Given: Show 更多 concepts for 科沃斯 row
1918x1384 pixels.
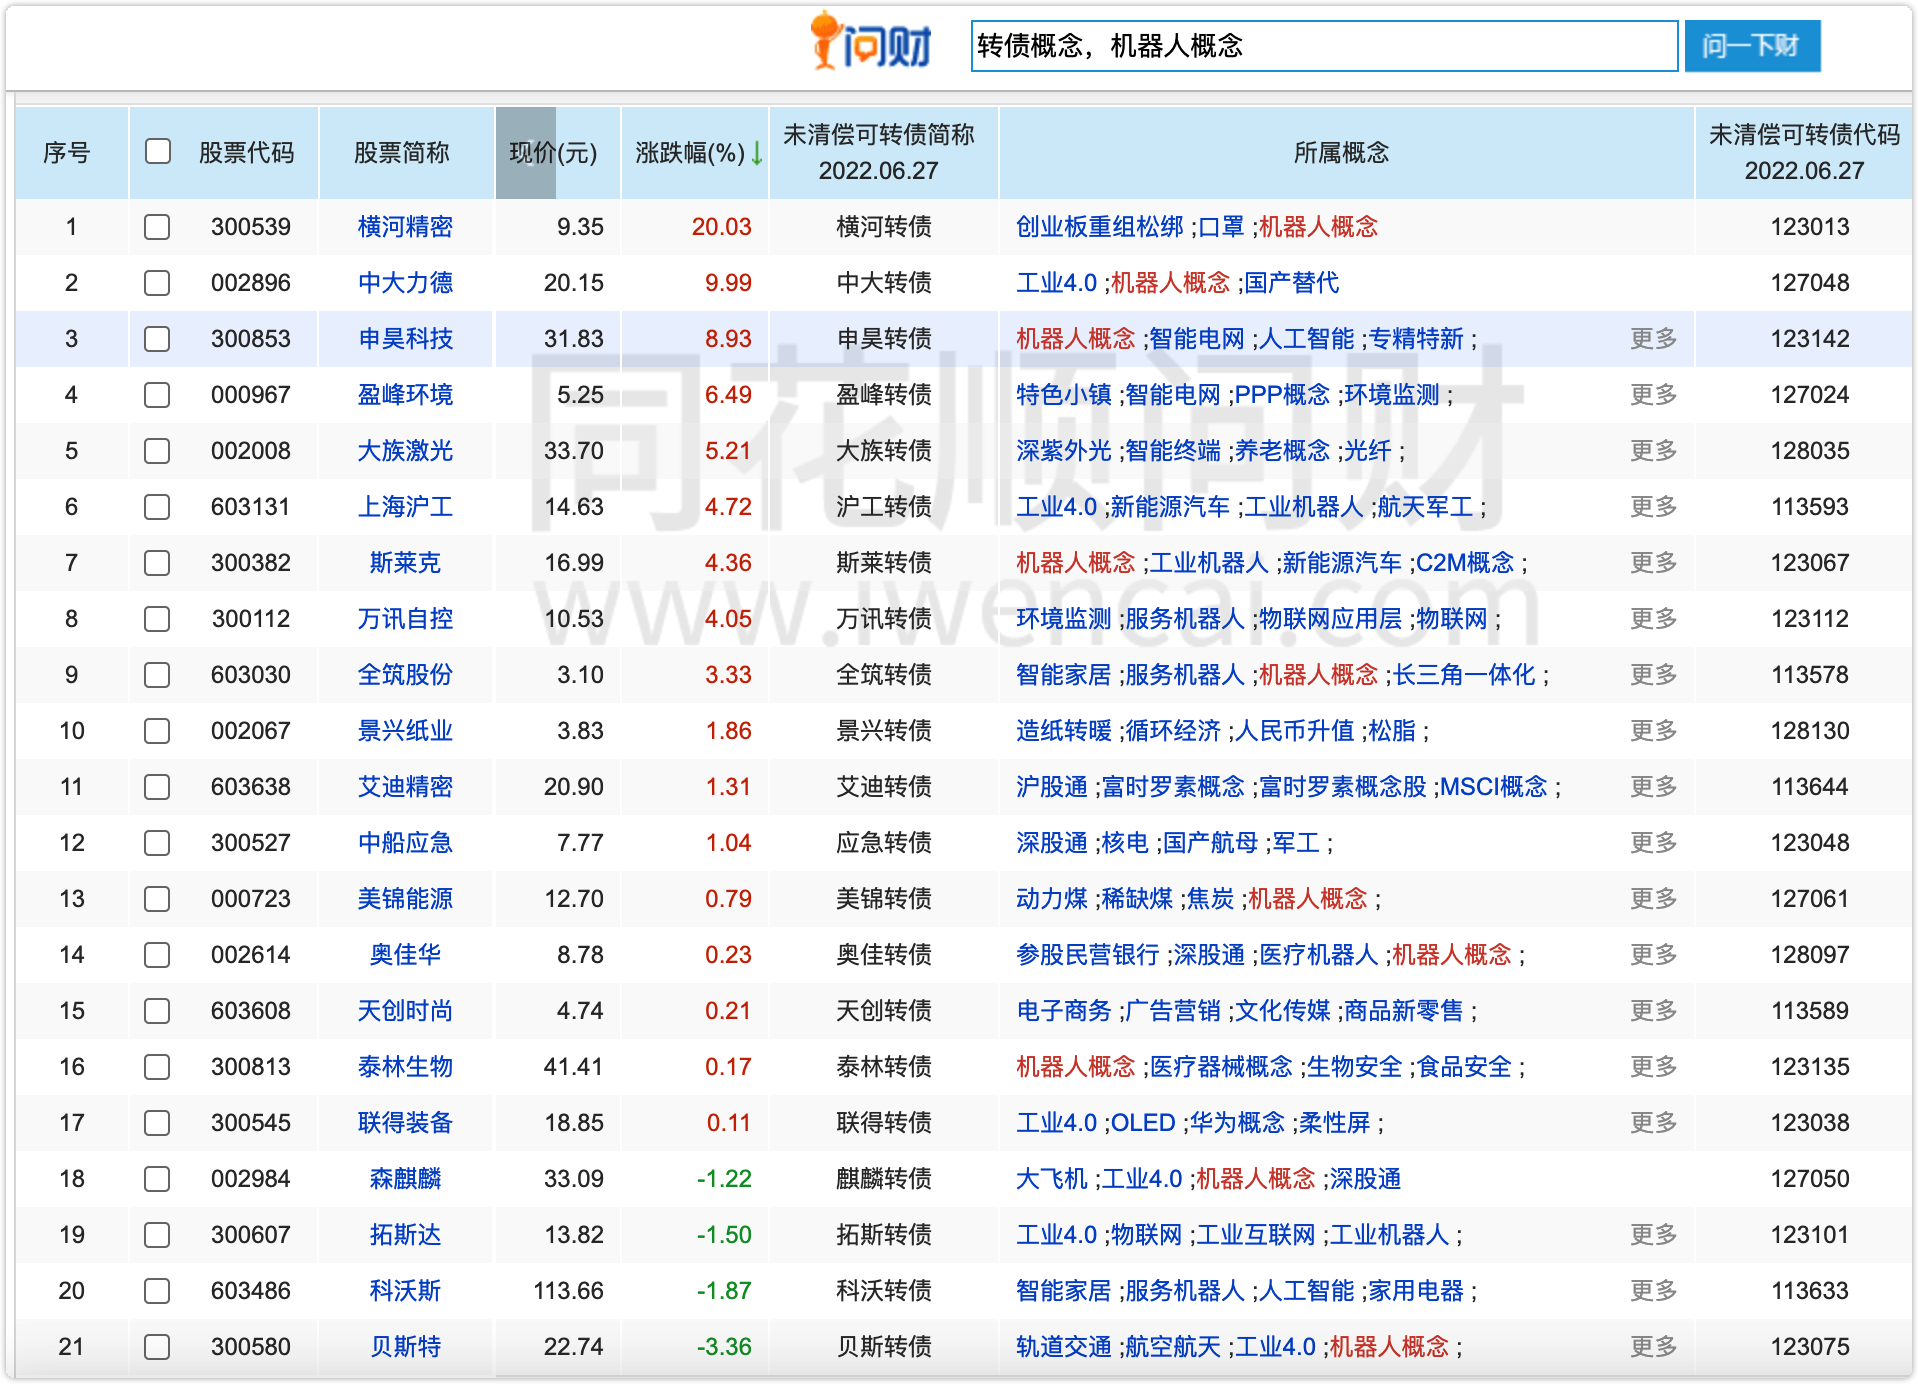Looking at the screenshot, I should click(x=1653, y=1291).
